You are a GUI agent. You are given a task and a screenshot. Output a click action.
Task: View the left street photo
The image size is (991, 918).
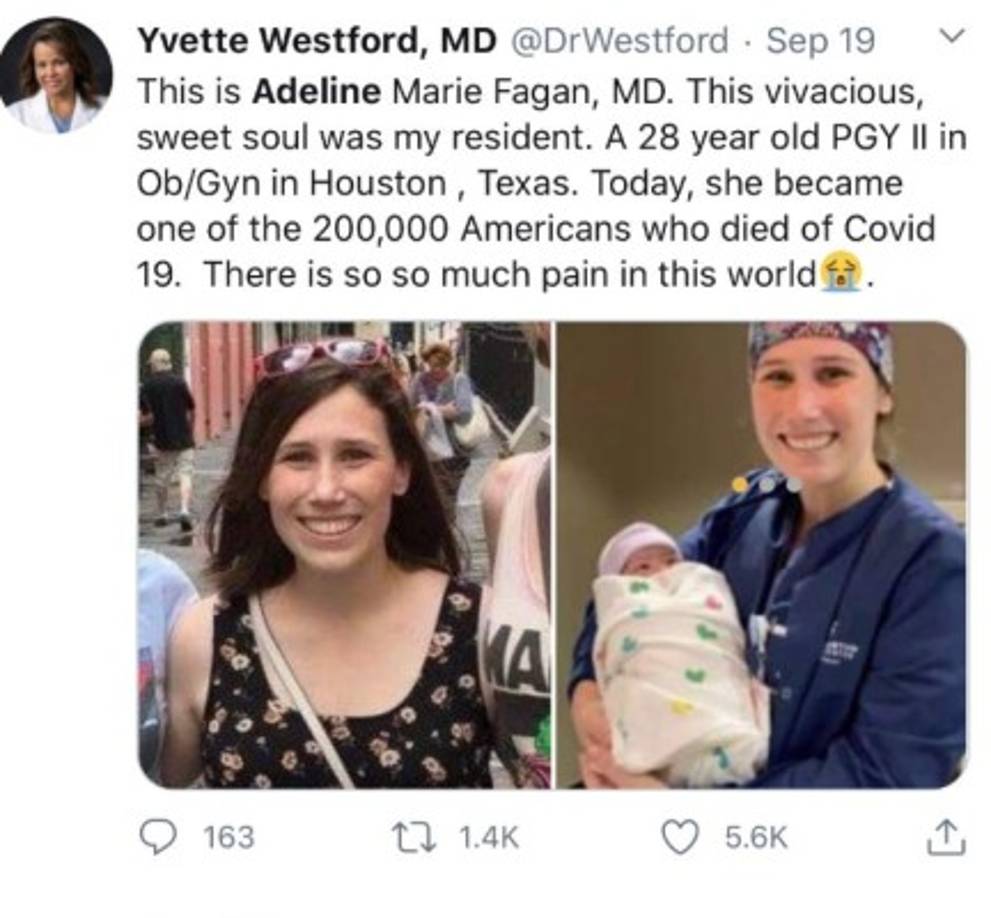coord(344,555)
